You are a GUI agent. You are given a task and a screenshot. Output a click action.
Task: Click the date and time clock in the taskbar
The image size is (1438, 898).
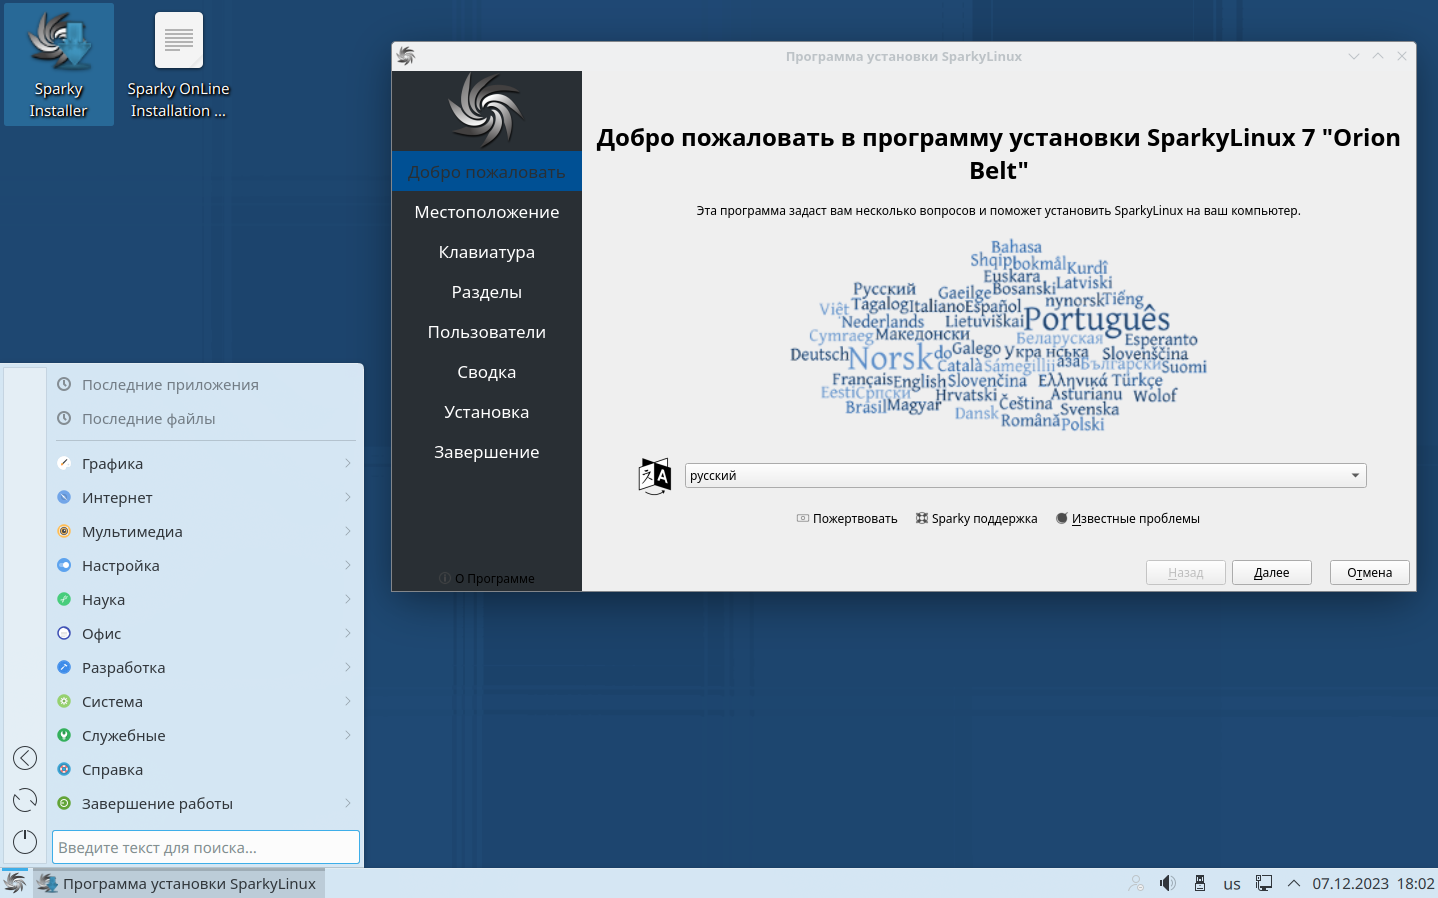coord(1373,884)
